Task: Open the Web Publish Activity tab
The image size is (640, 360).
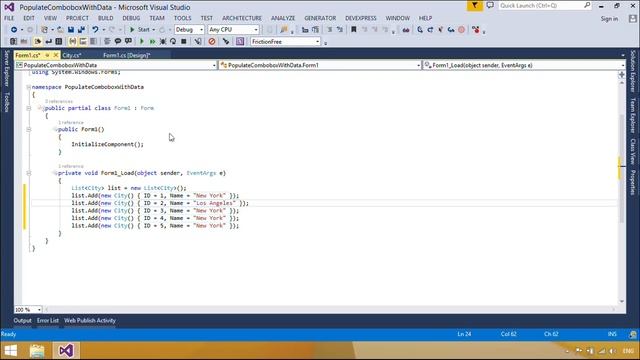Action: pos(90,320)
